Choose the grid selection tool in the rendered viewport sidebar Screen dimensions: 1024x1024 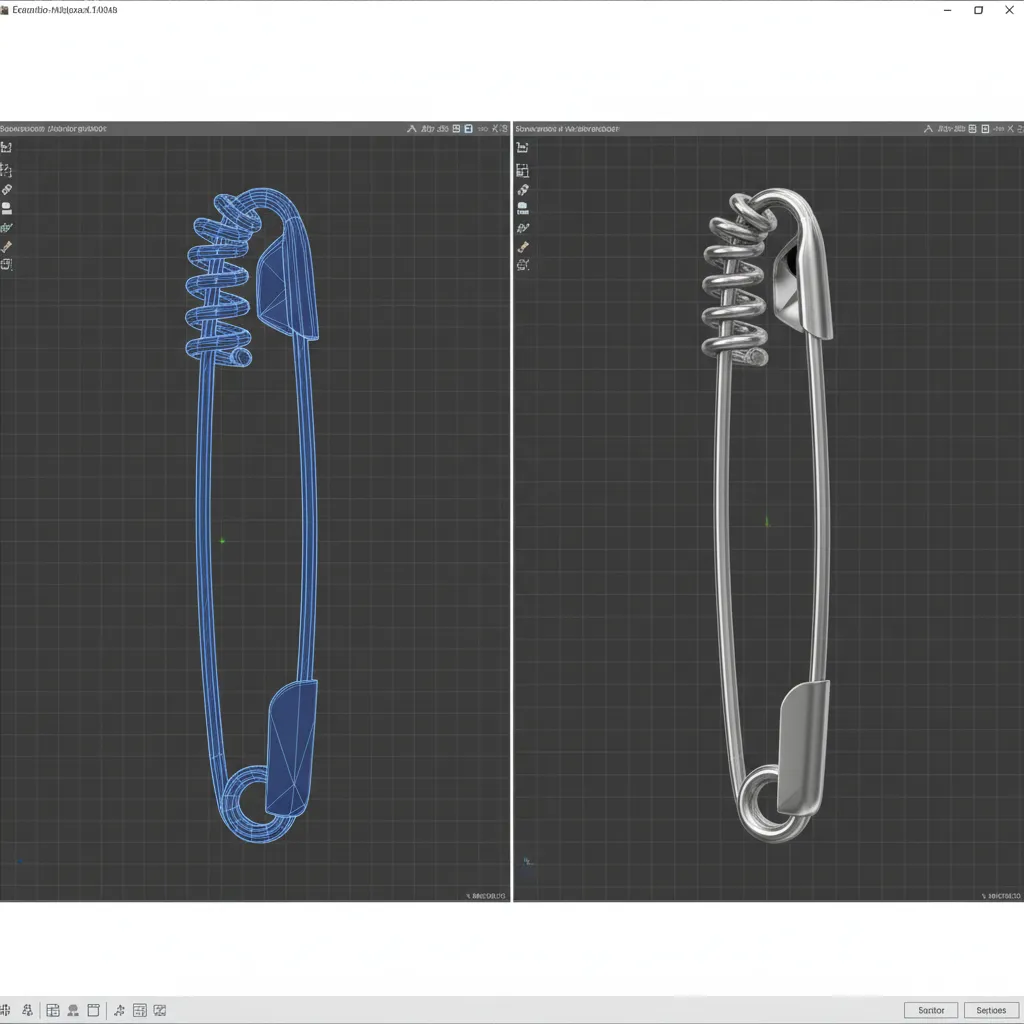[522, 172]
